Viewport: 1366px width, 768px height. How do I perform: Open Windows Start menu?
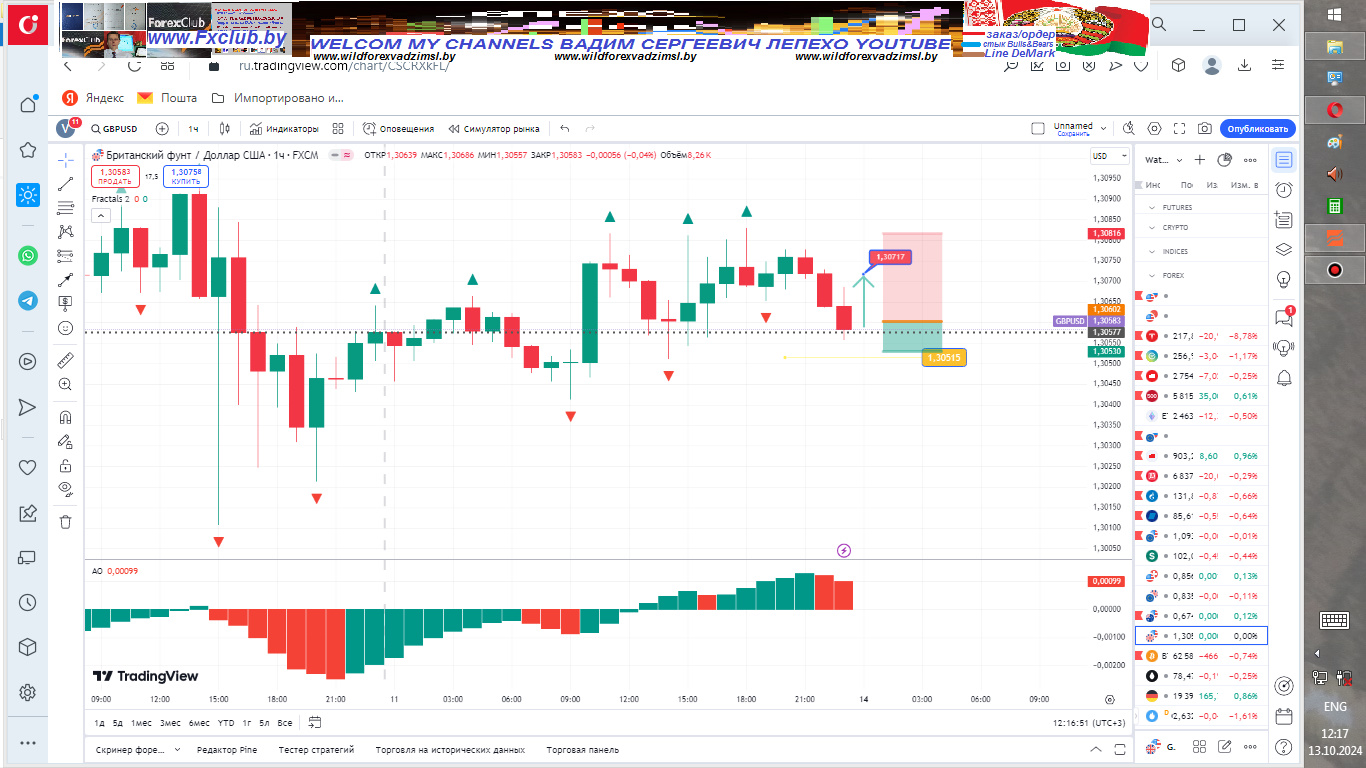pos(1334,14)
